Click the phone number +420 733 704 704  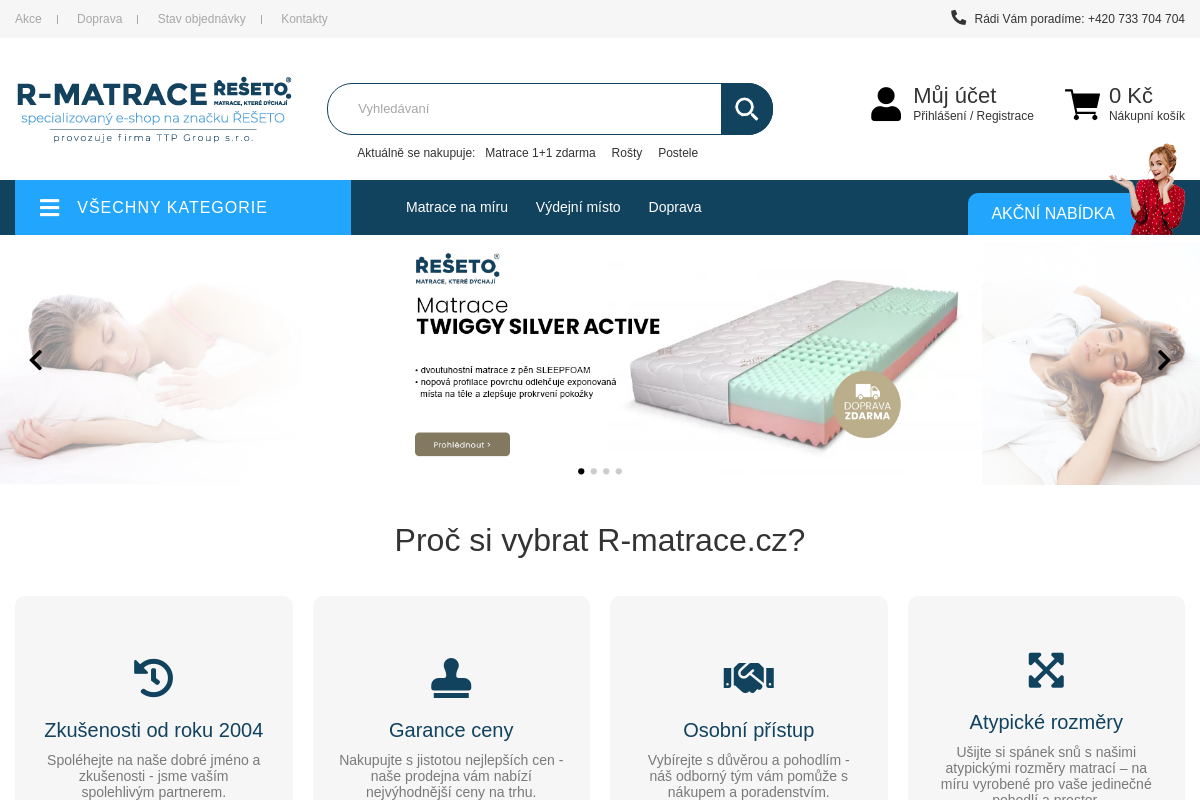click(x=1136, y=19)
